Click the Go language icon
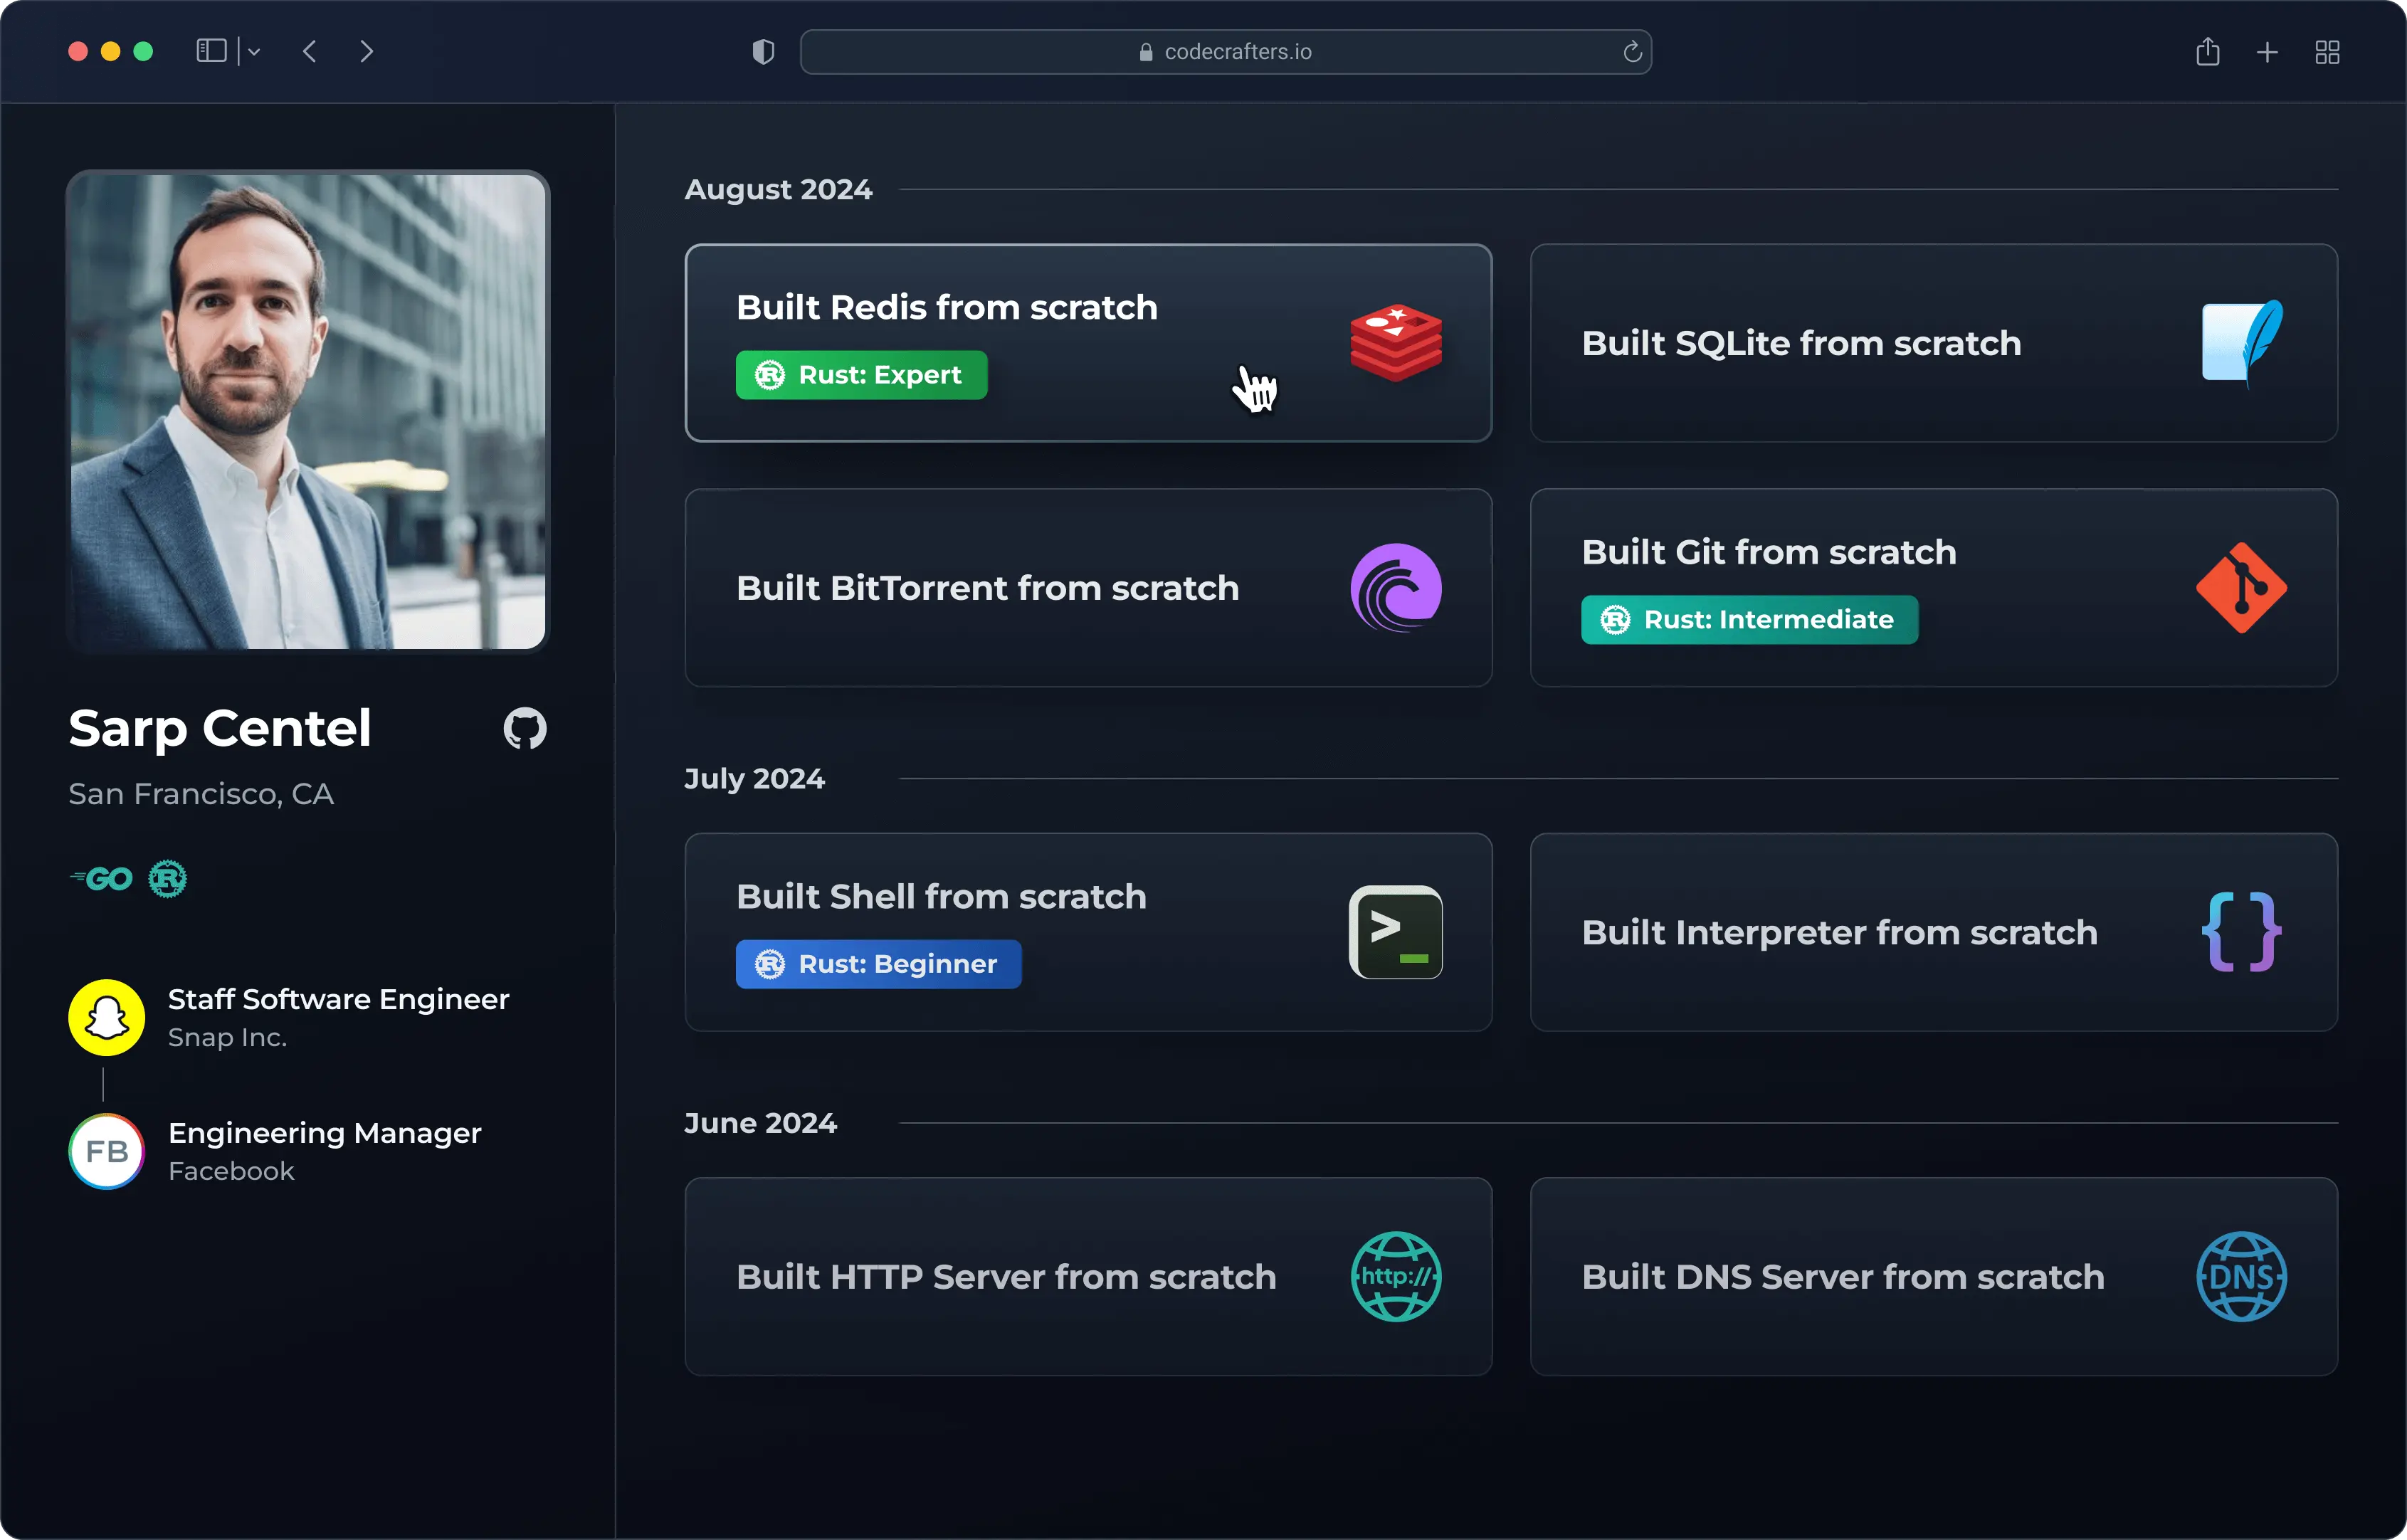Viewport: 2407px width, 1540px height. pos(101,878)
